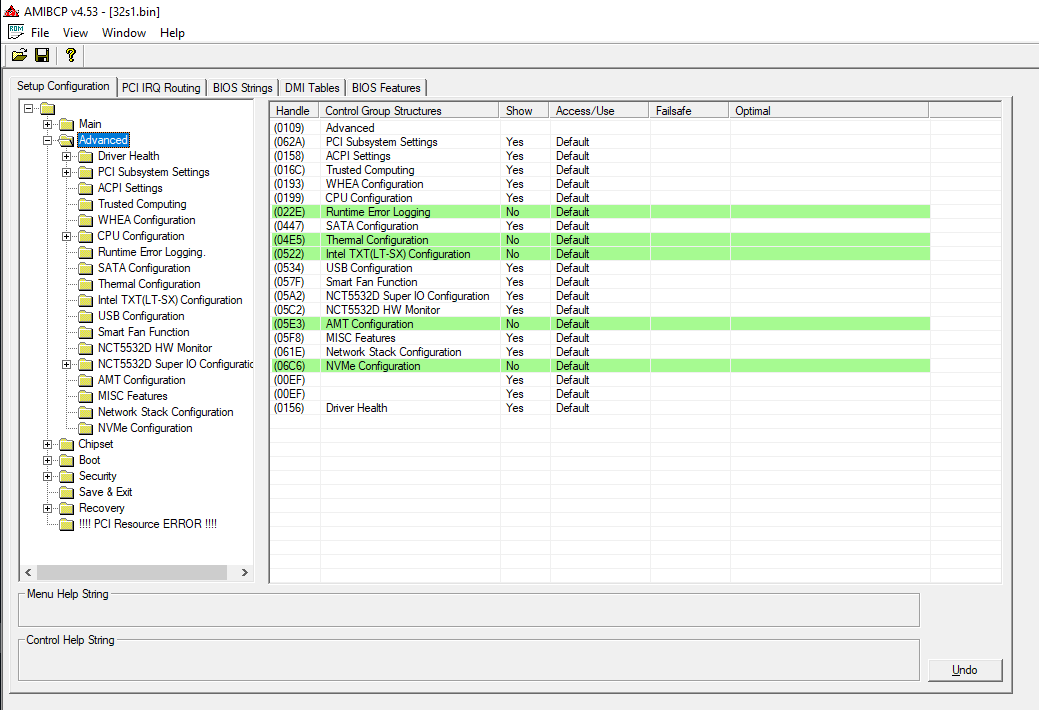1039x710 pixels.
Task: Click handle (062A) in the table
Action: [x=290, y=142]
